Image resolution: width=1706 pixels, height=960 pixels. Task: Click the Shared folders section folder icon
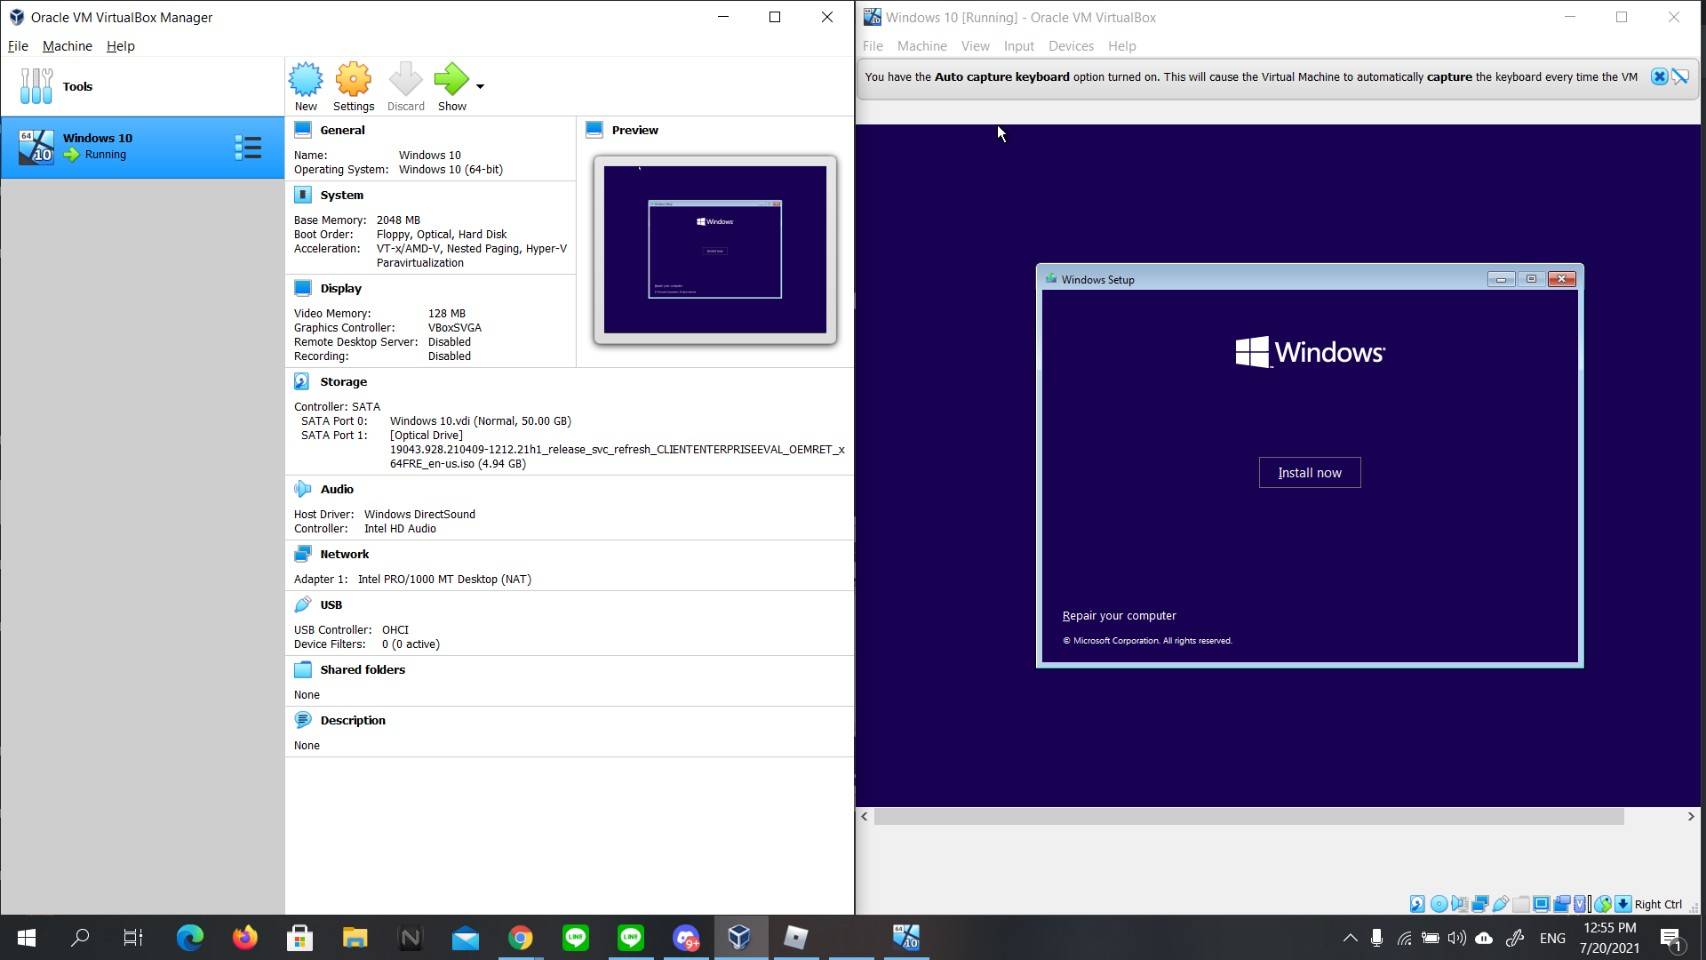(303, 669)
